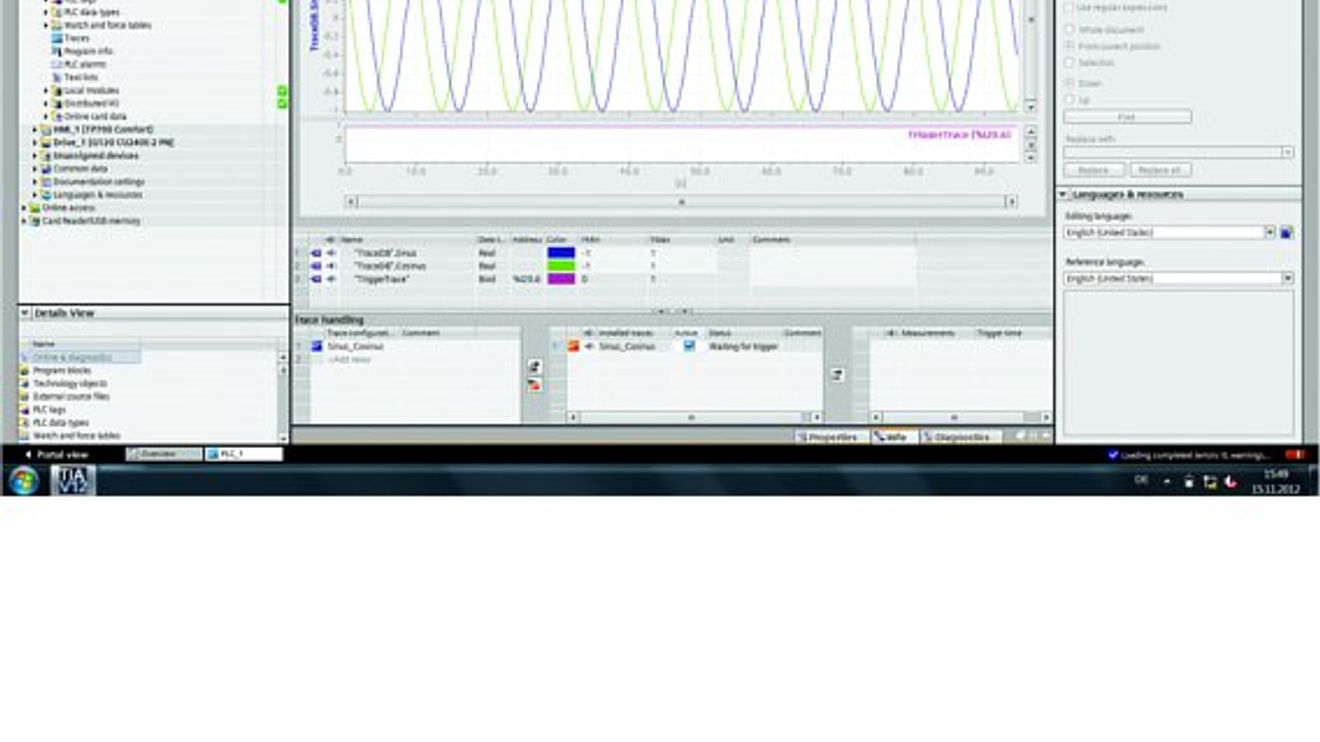Image resolution: width=1320 pixels, height=742 pixels.
Task: Expand Unassigned devices node
Action: 35,156
